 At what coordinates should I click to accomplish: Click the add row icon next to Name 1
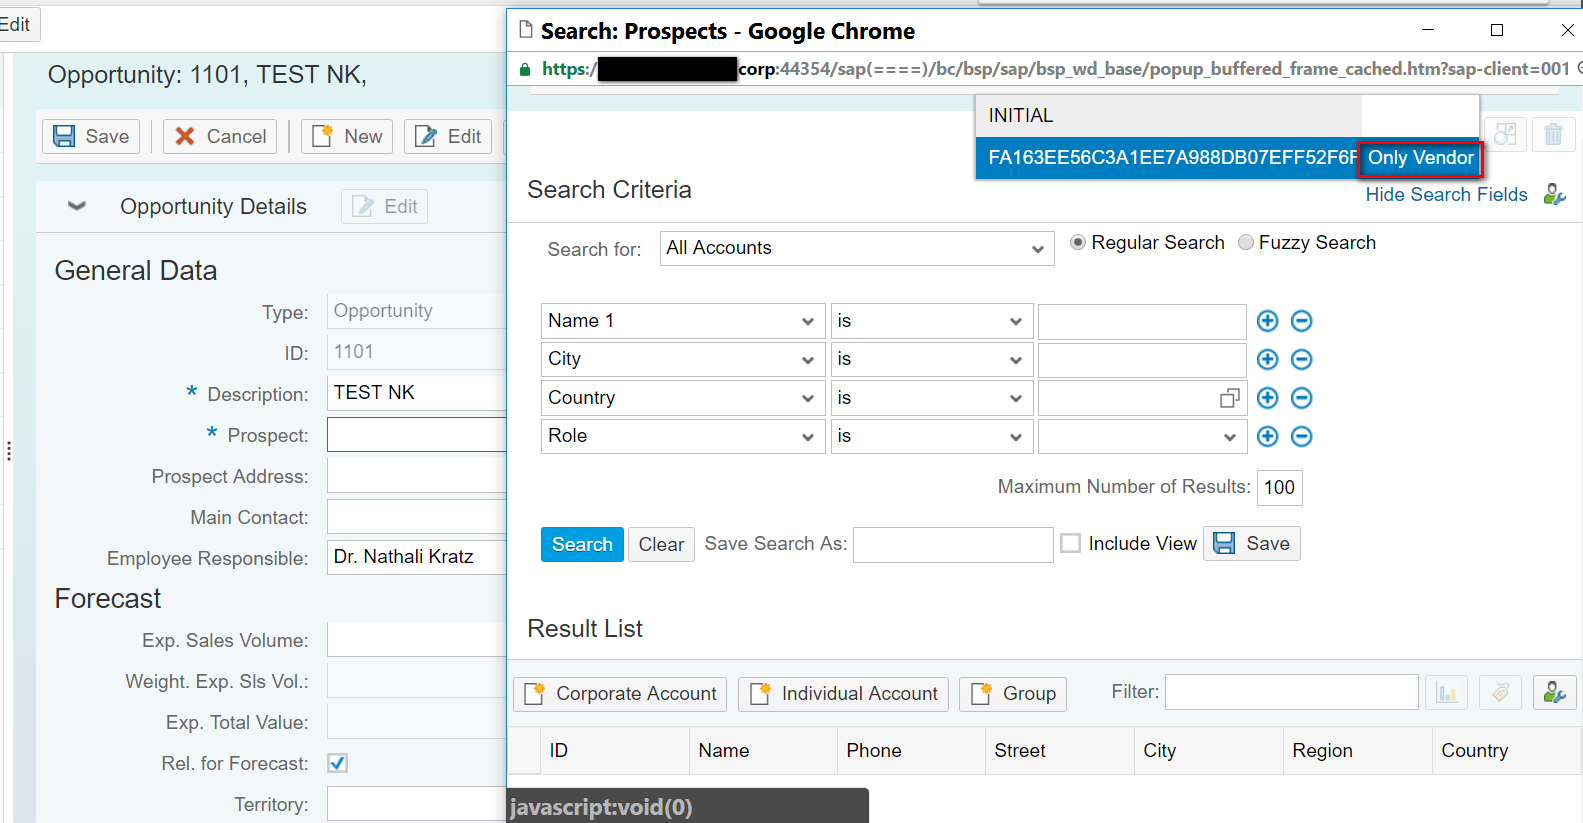(1267, 321)
